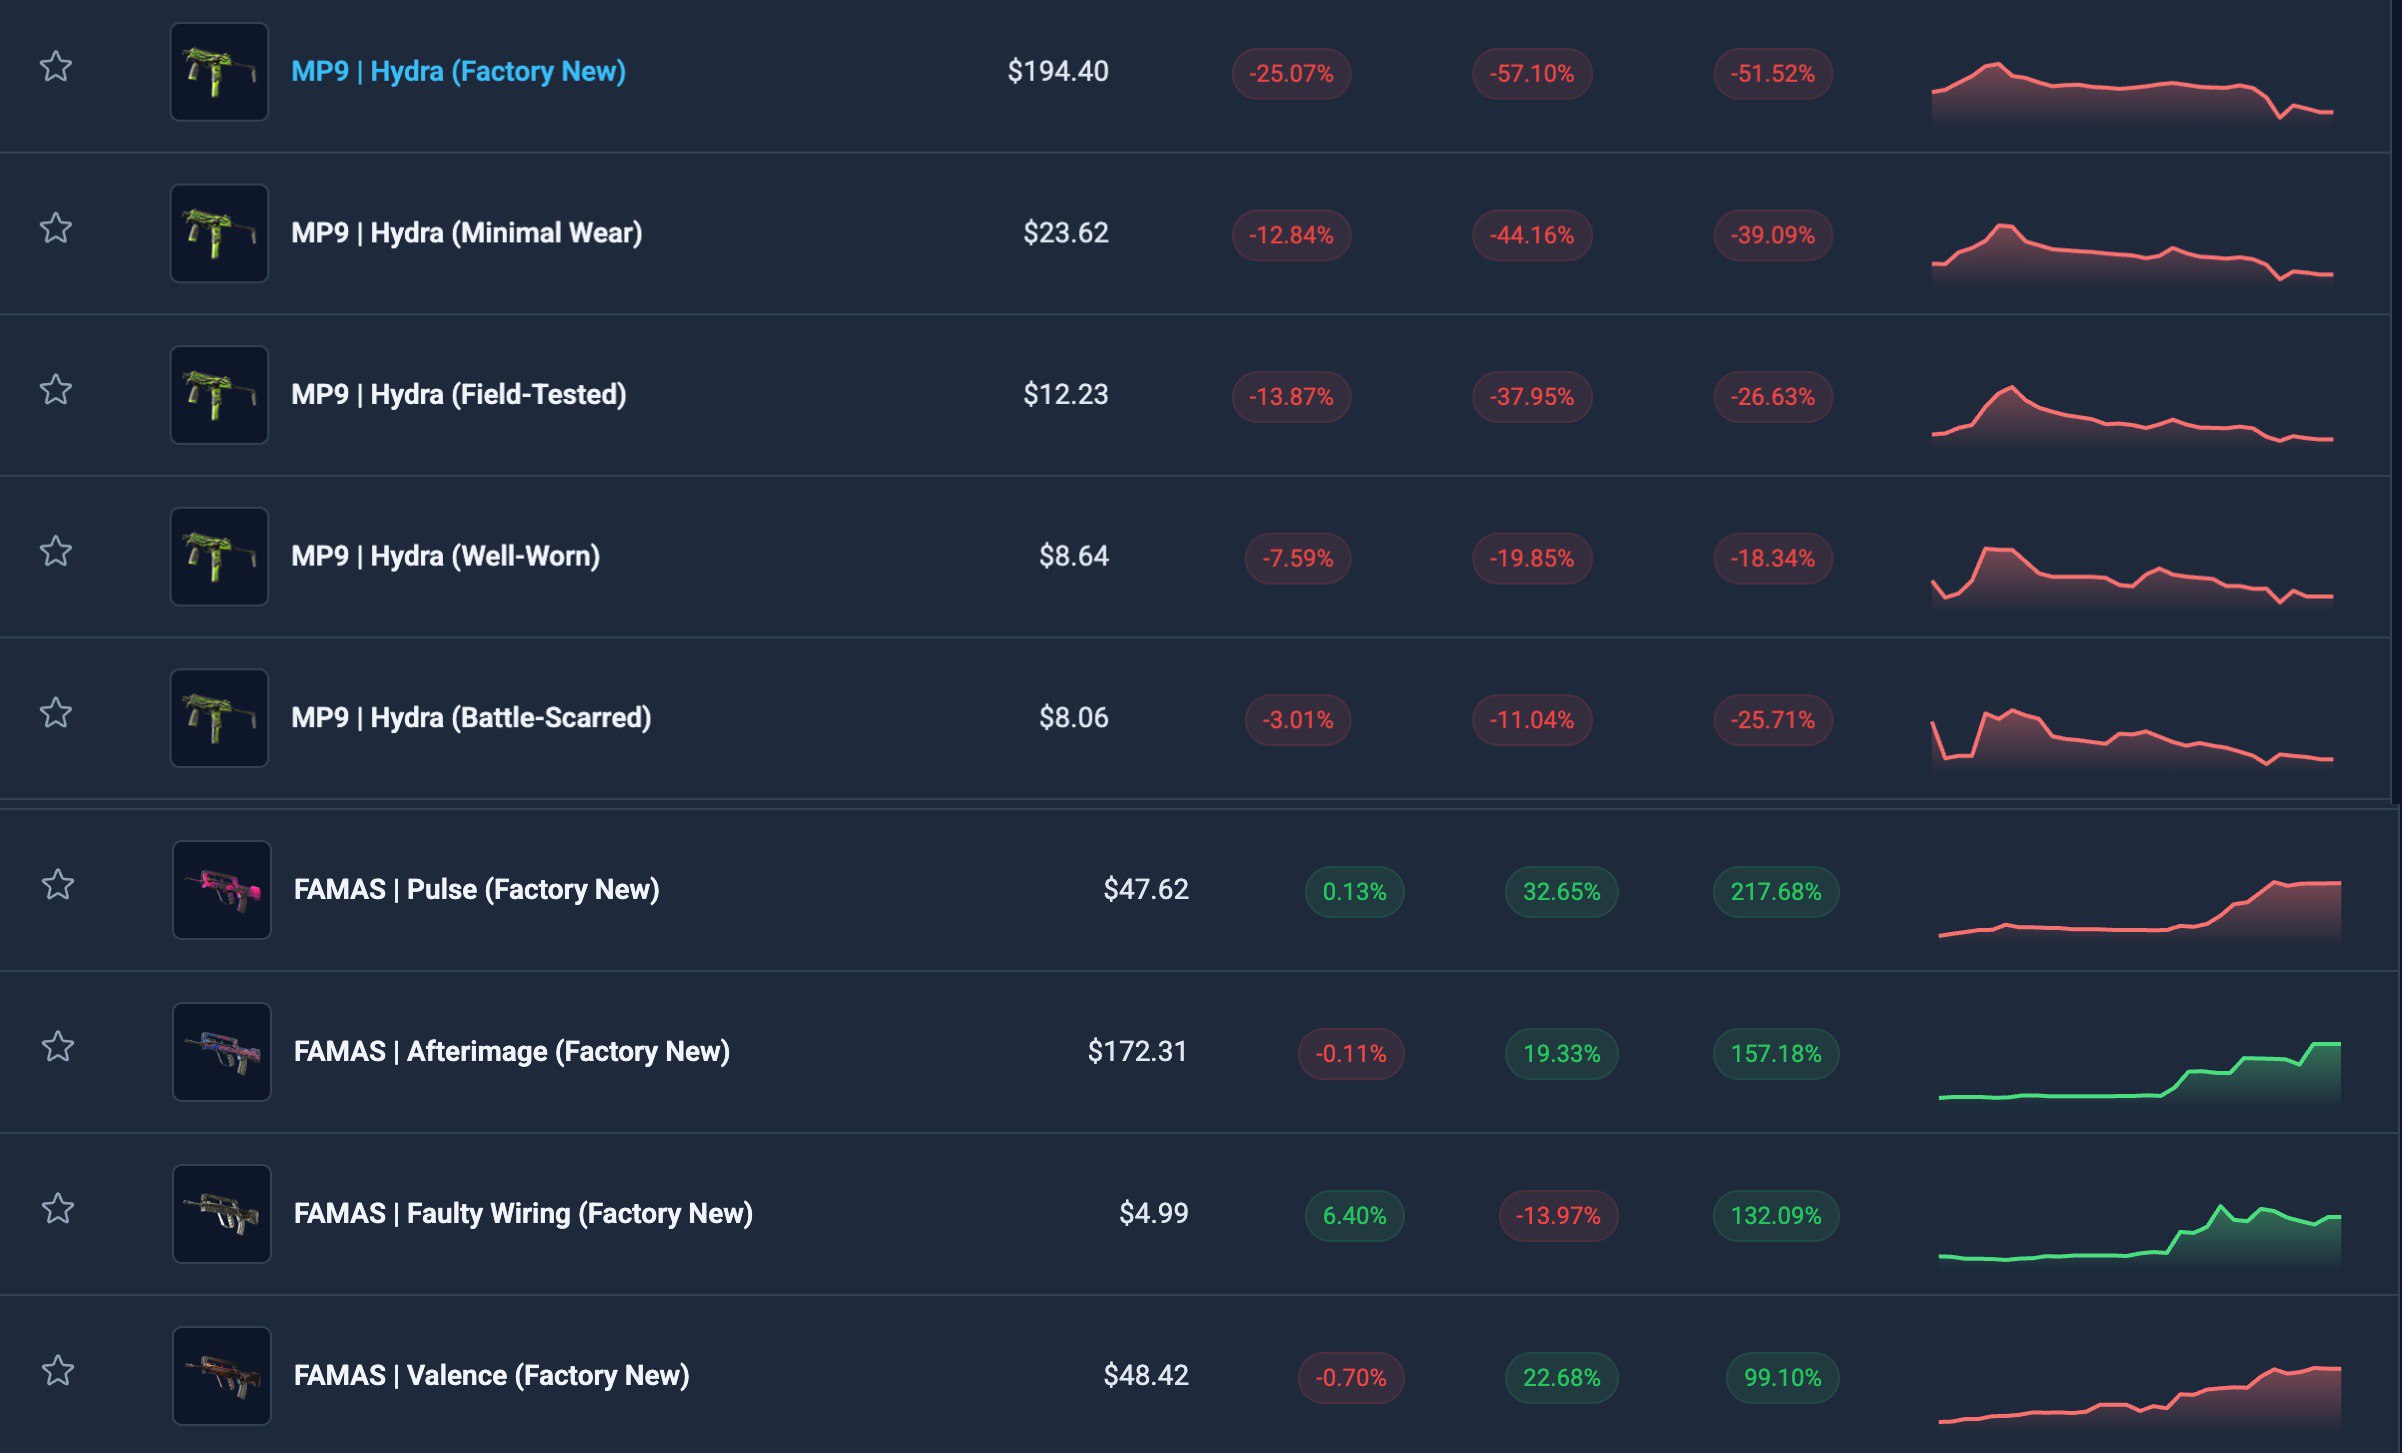The width and height of the screenshot is (2402, 1453).
Task: Star the MP9 Hydra Minimal Wear row
Action: (x=56, y=229)
